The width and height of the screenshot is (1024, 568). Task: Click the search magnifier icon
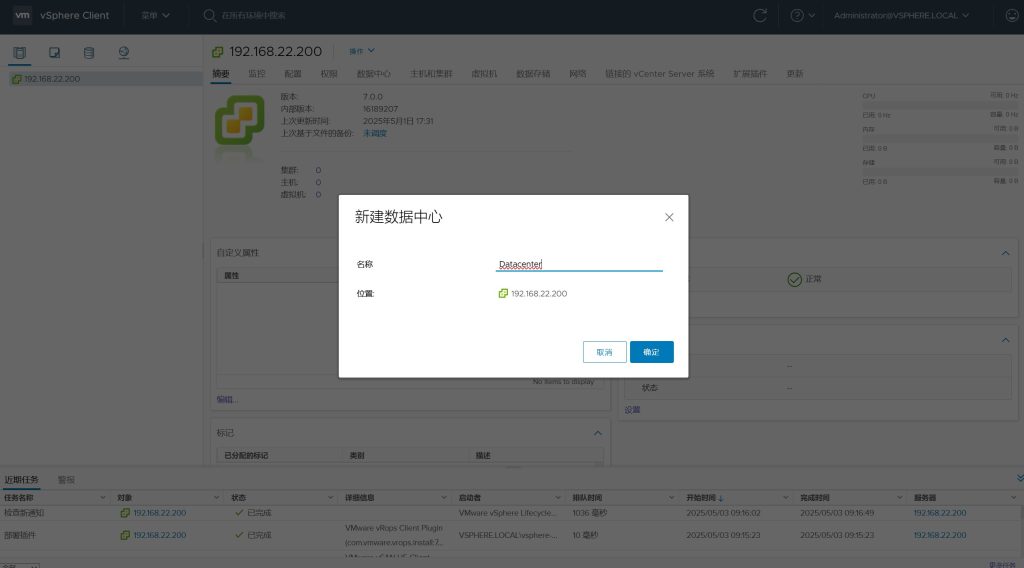[x=210, y=15]
